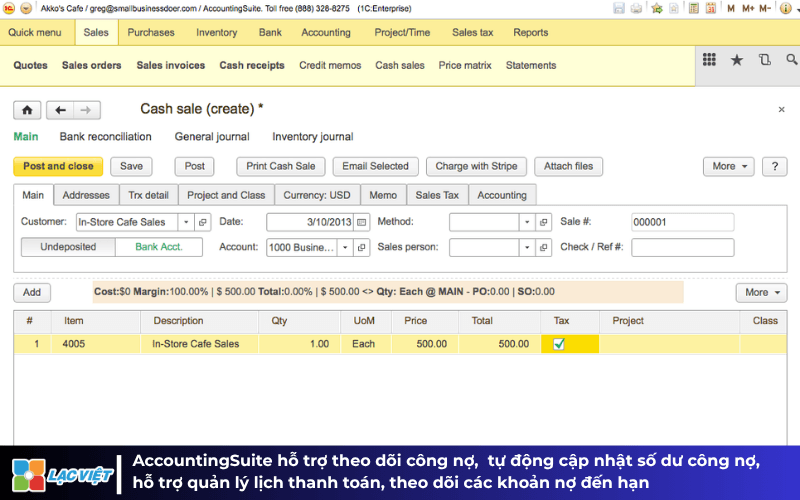Open the 1C application menu arrow icon
Screen dimensions: 800x500
point(26,8)
